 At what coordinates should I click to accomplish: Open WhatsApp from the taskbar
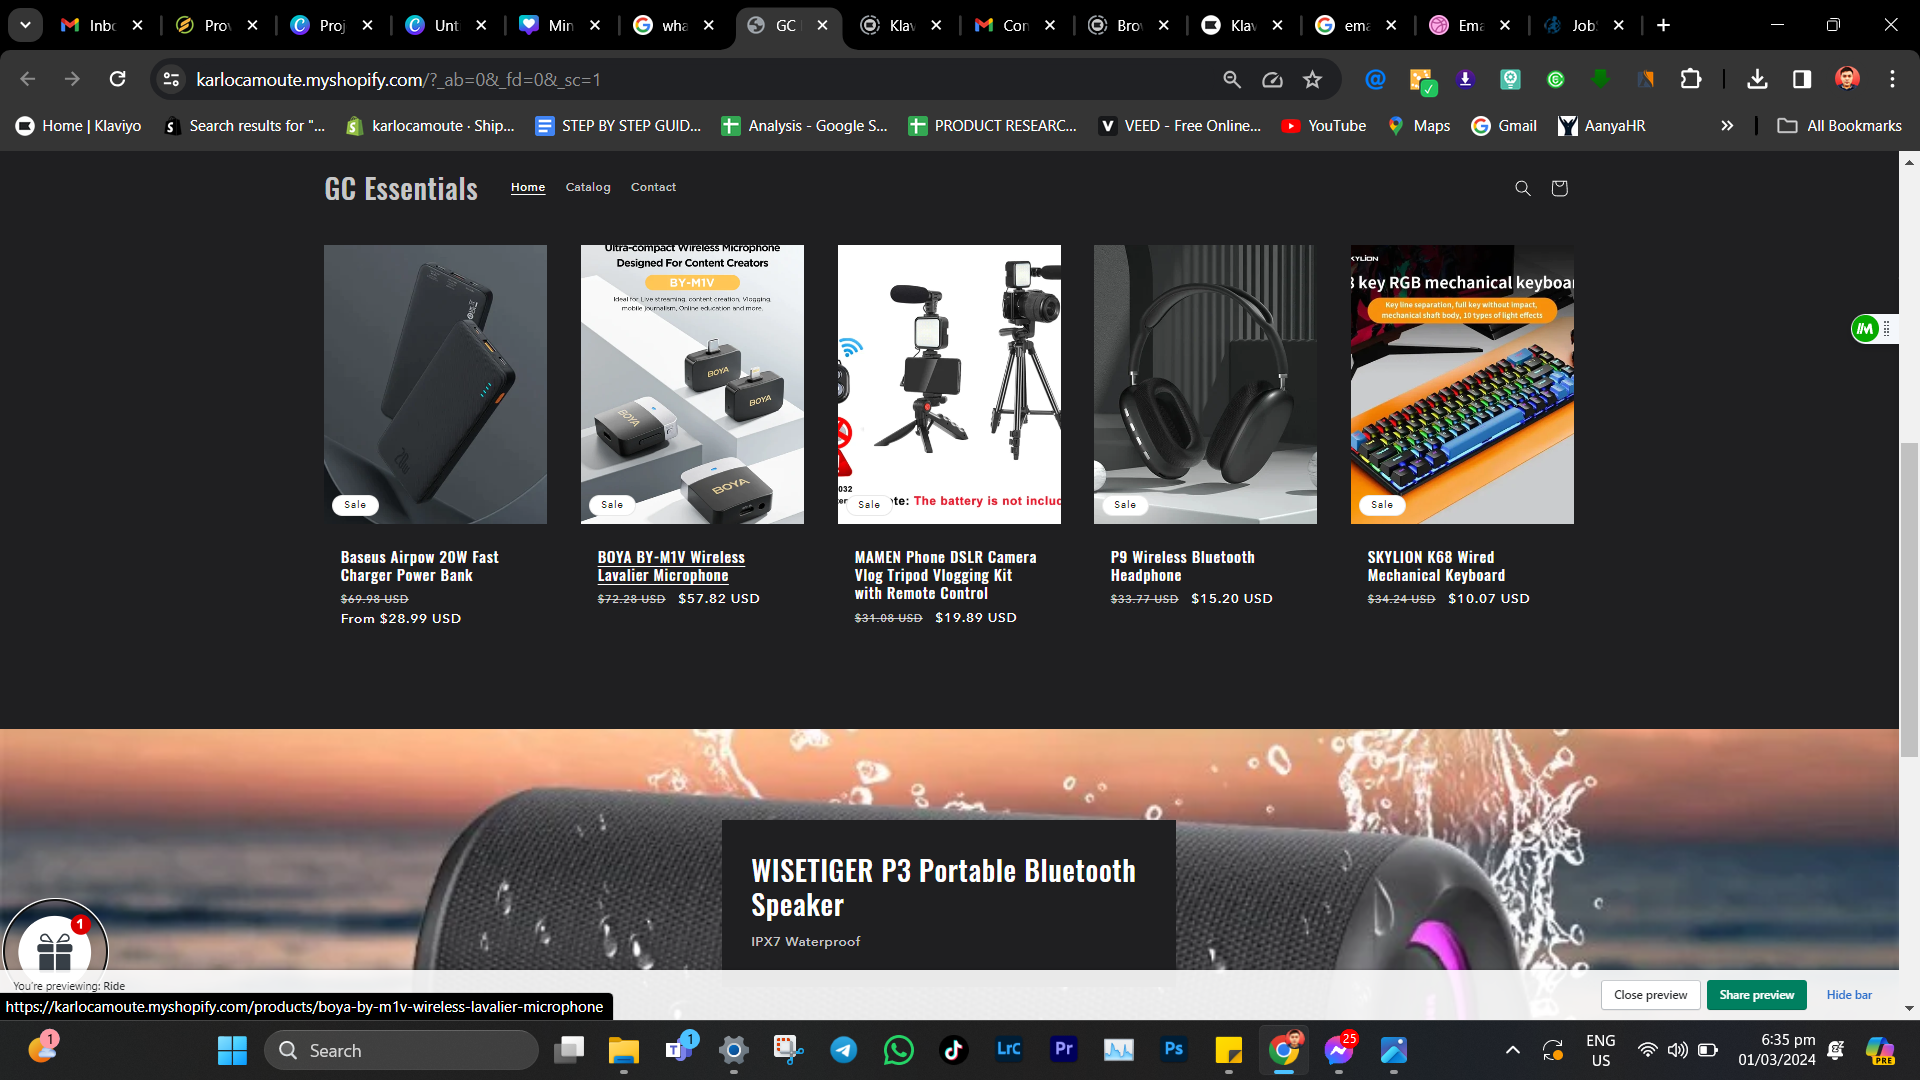(898, 1050)
